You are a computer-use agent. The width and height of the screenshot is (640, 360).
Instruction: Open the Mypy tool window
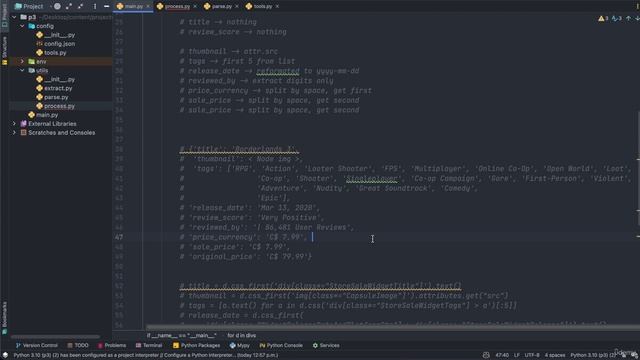point(239,345)
